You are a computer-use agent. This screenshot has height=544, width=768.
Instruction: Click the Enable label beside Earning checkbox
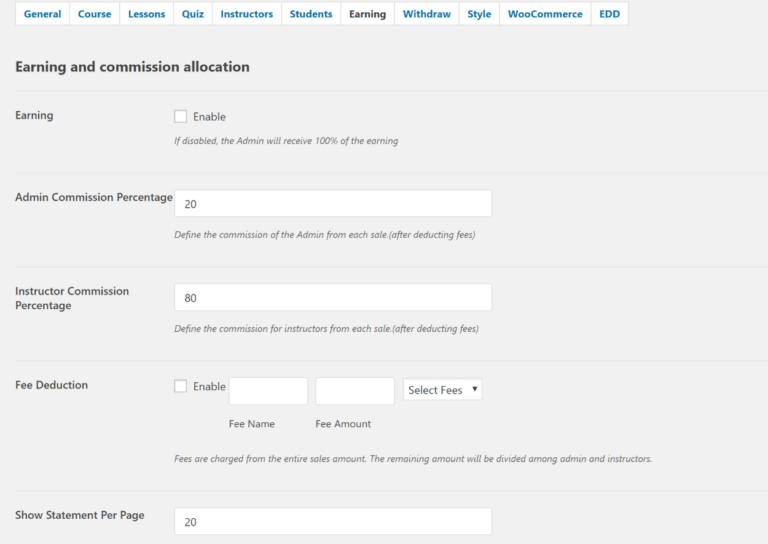point(209,117)
